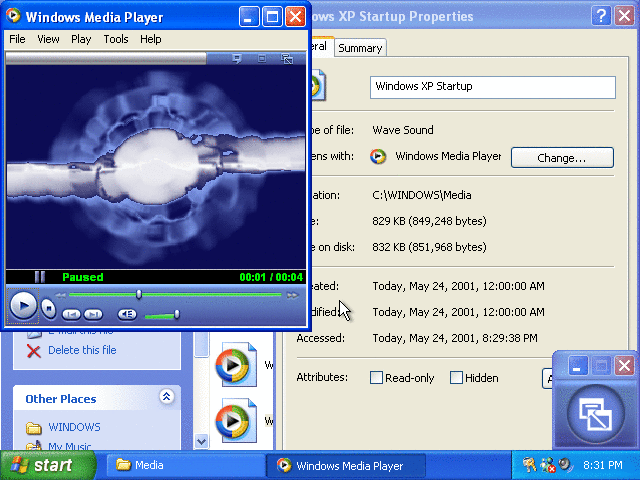The height and width of the screenshot is (480, 640).
Task: Switch to the Summary tab in Properties
Action: (x=360, y=48)
